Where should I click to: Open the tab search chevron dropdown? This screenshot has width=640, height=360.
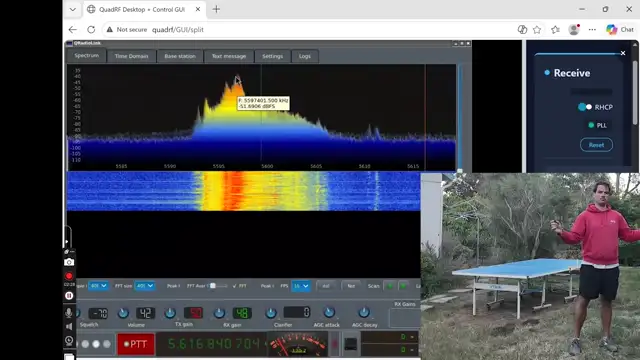coord(73,9)
